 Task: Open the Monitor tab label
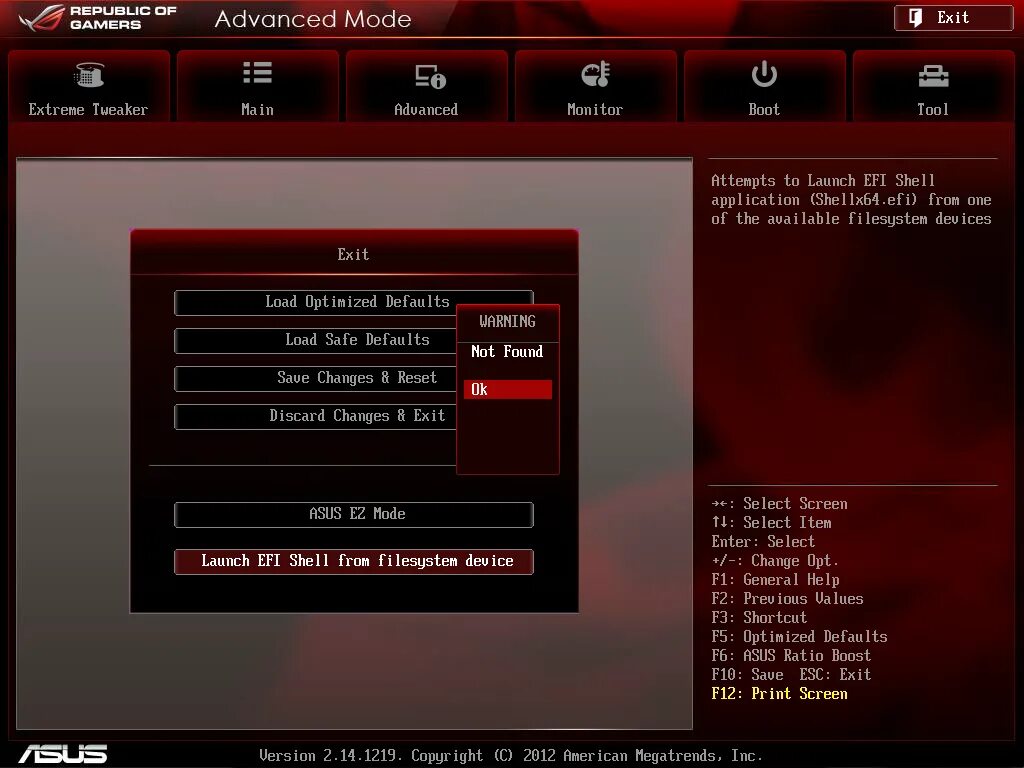pyautogui.click(x=595, y=110)
